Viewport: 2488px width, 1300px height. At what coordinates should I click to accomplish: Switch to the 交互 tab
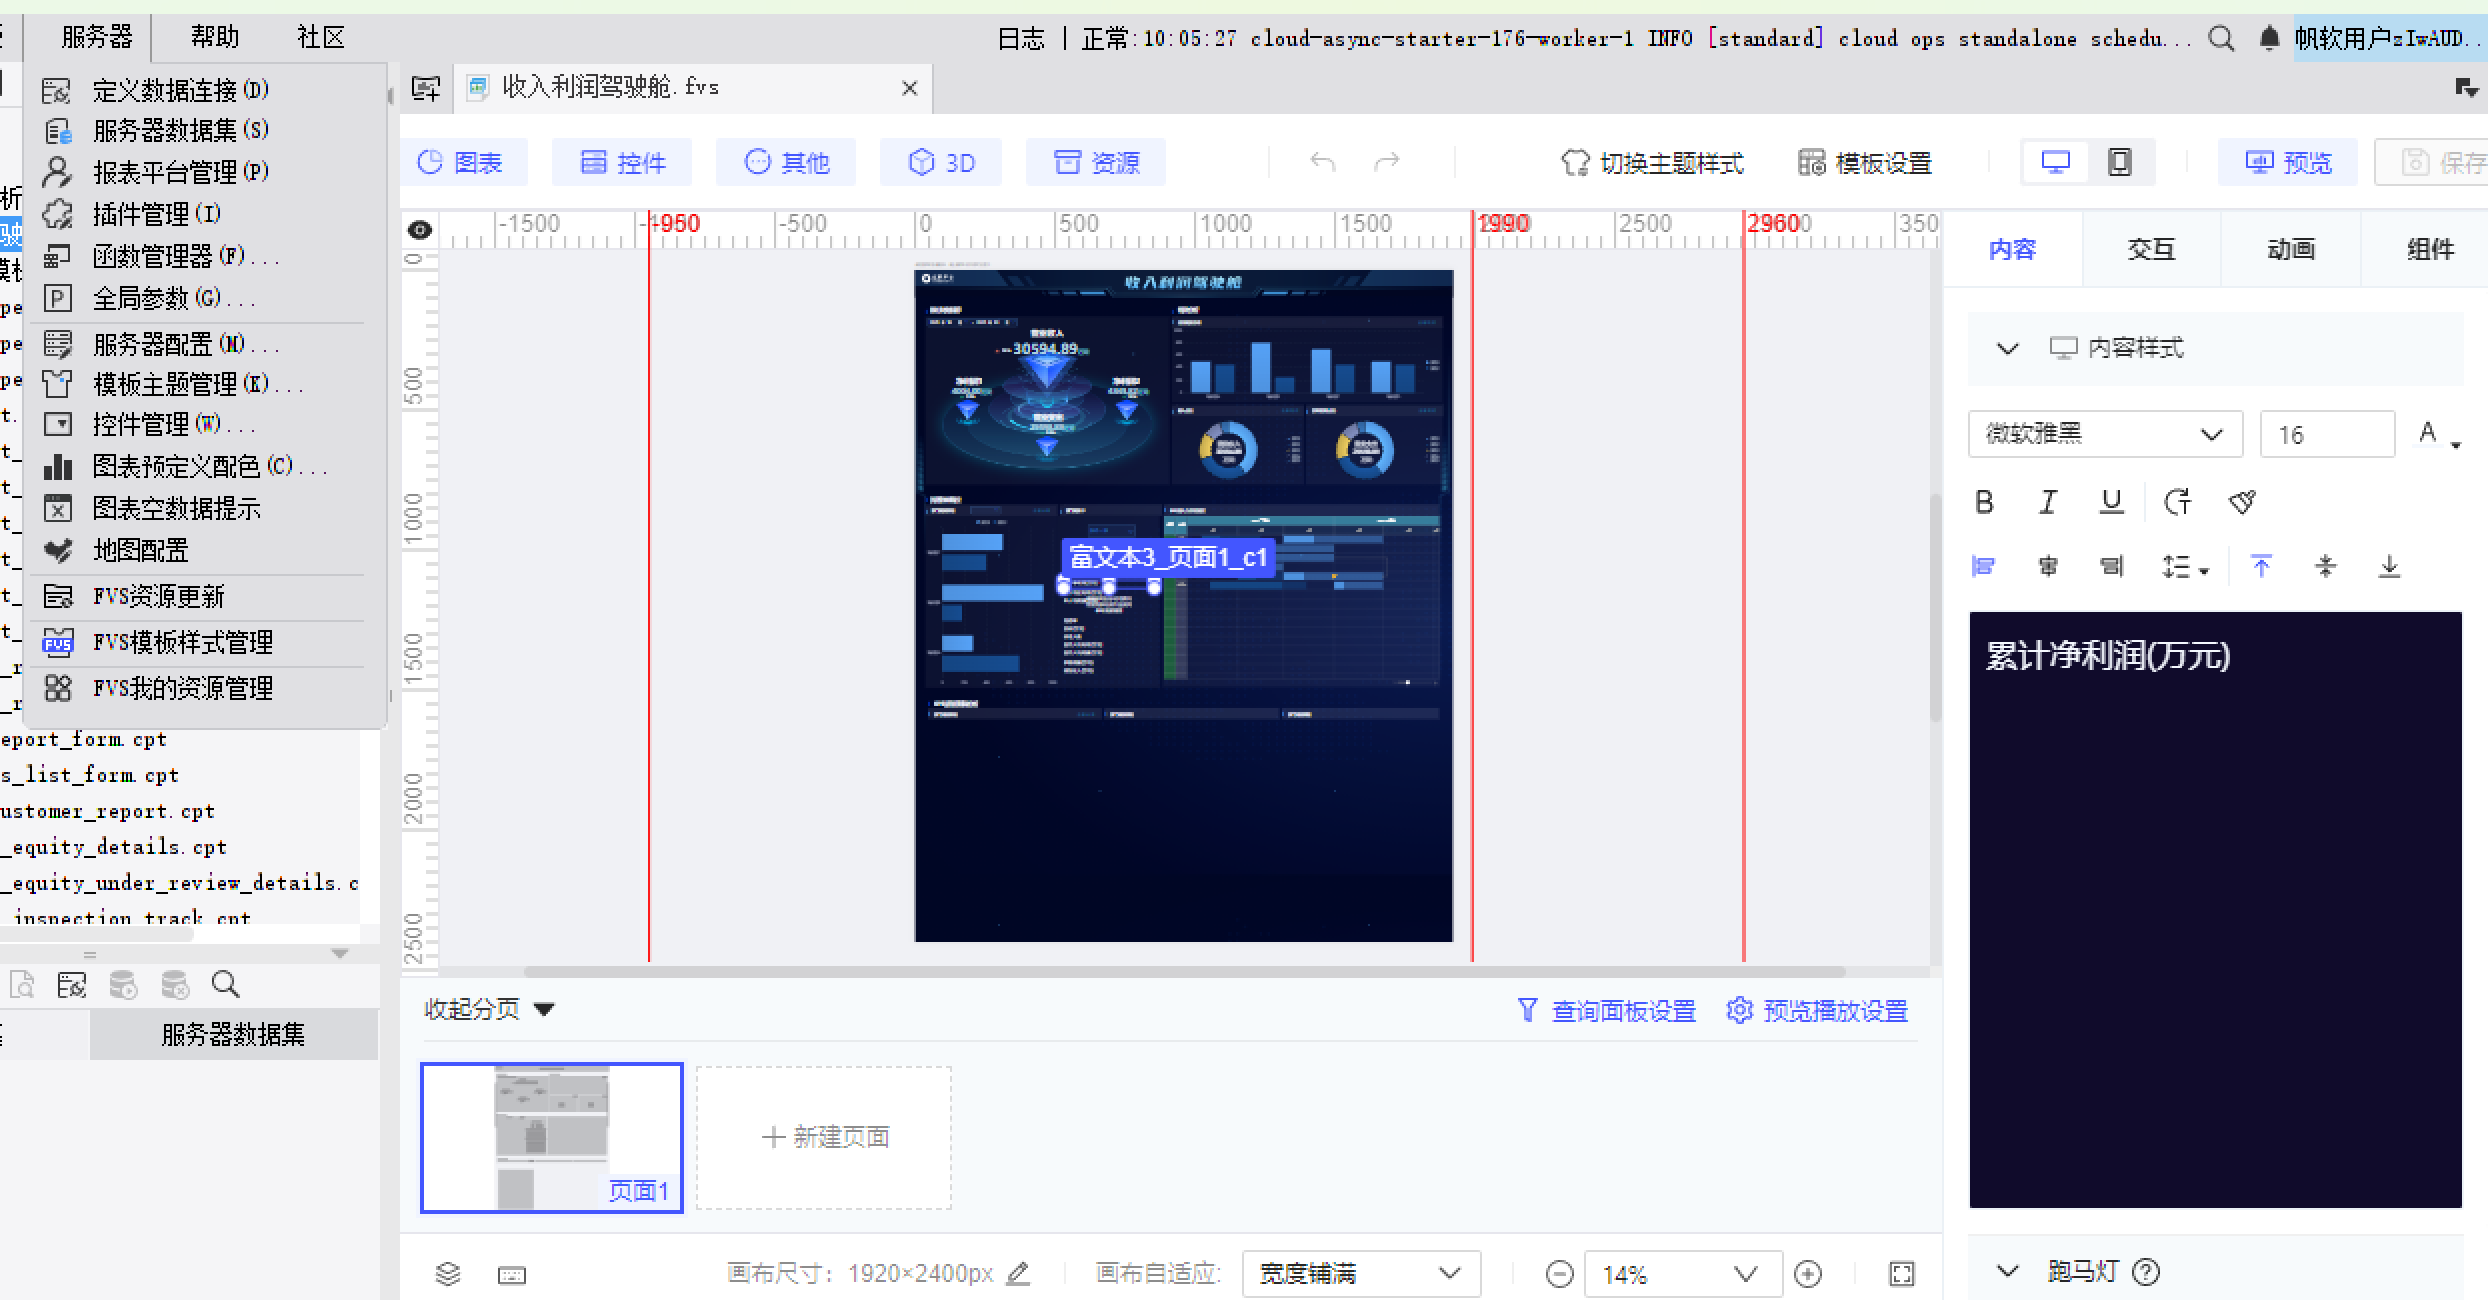(x=2151, y=249)
